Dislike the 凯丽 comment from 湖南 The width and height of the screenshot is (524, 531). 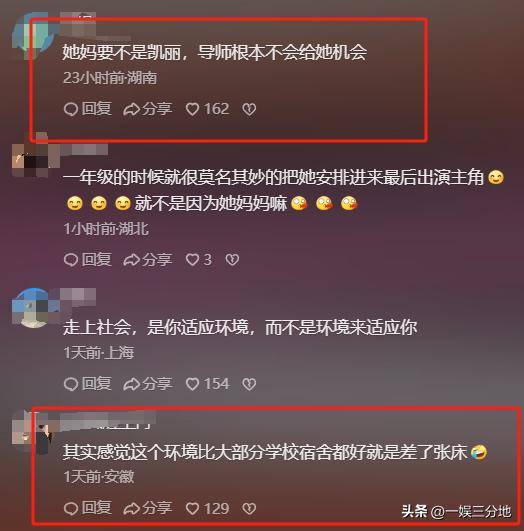249,109
